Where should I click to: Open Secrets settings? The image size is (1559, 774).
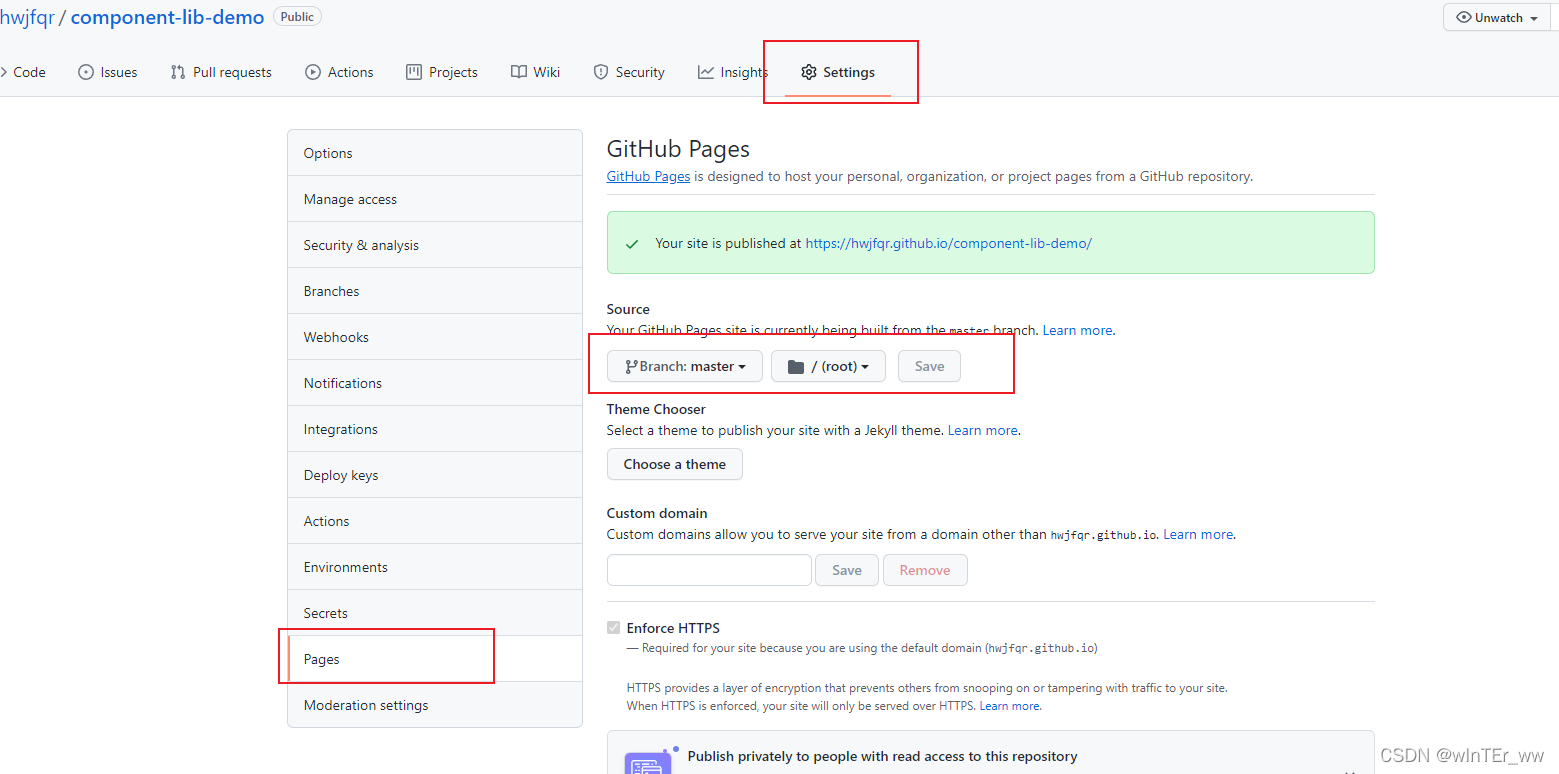click(435, 613)
